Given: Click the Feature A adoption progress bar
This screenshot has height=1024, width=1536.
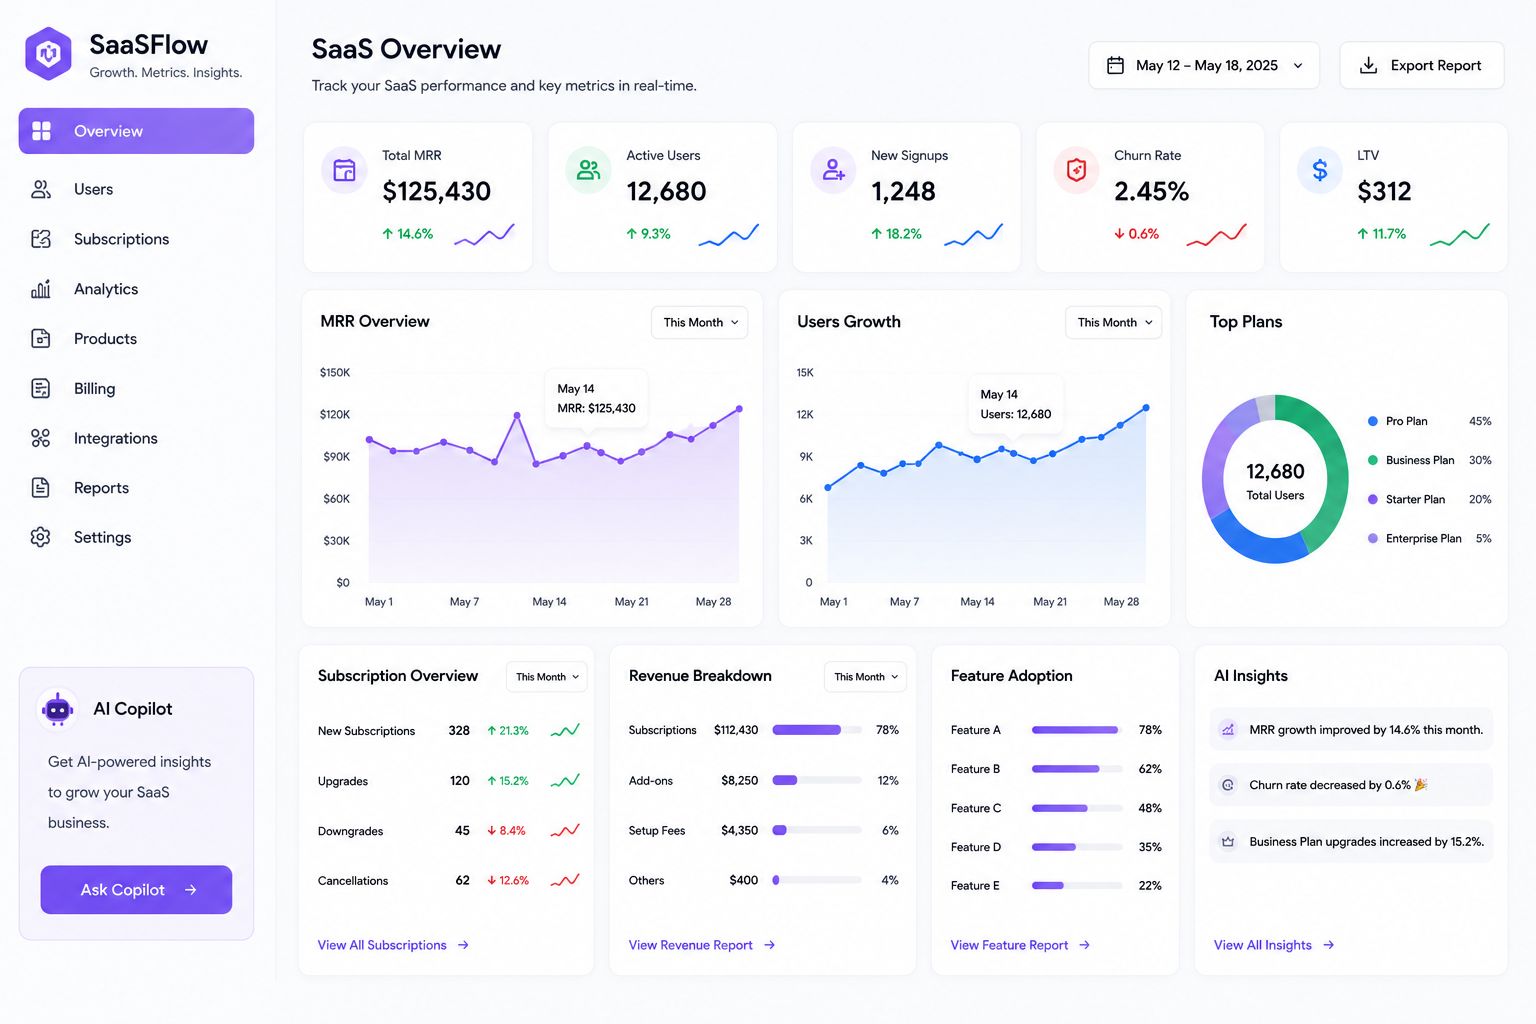Looking at the screenshot, I should click(x=1077, y=730).
